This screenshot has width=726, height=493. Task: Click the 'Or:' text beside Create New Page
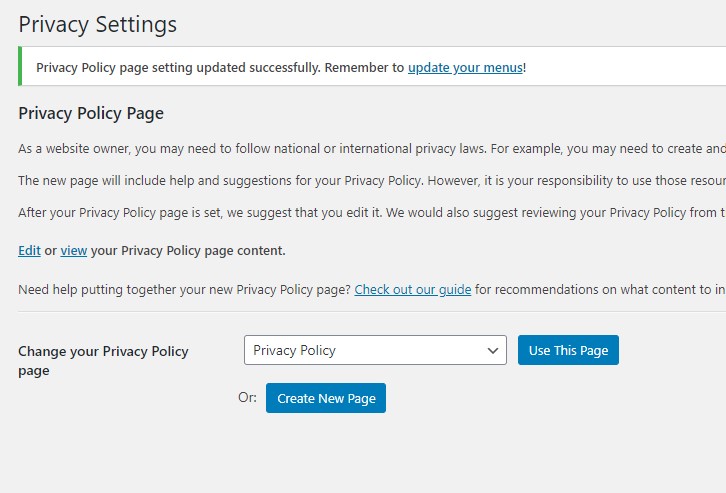pos(247,397)
